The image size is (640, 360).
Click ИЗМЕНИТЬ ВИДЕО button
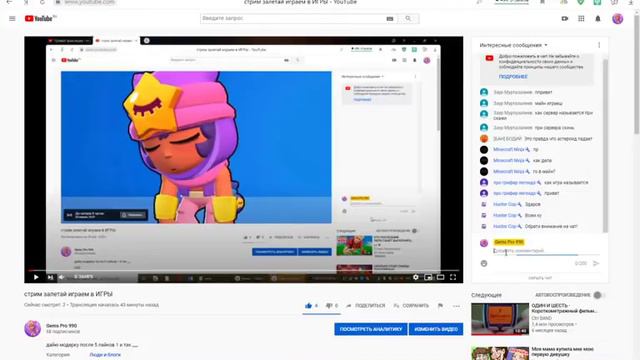(436, 329)
